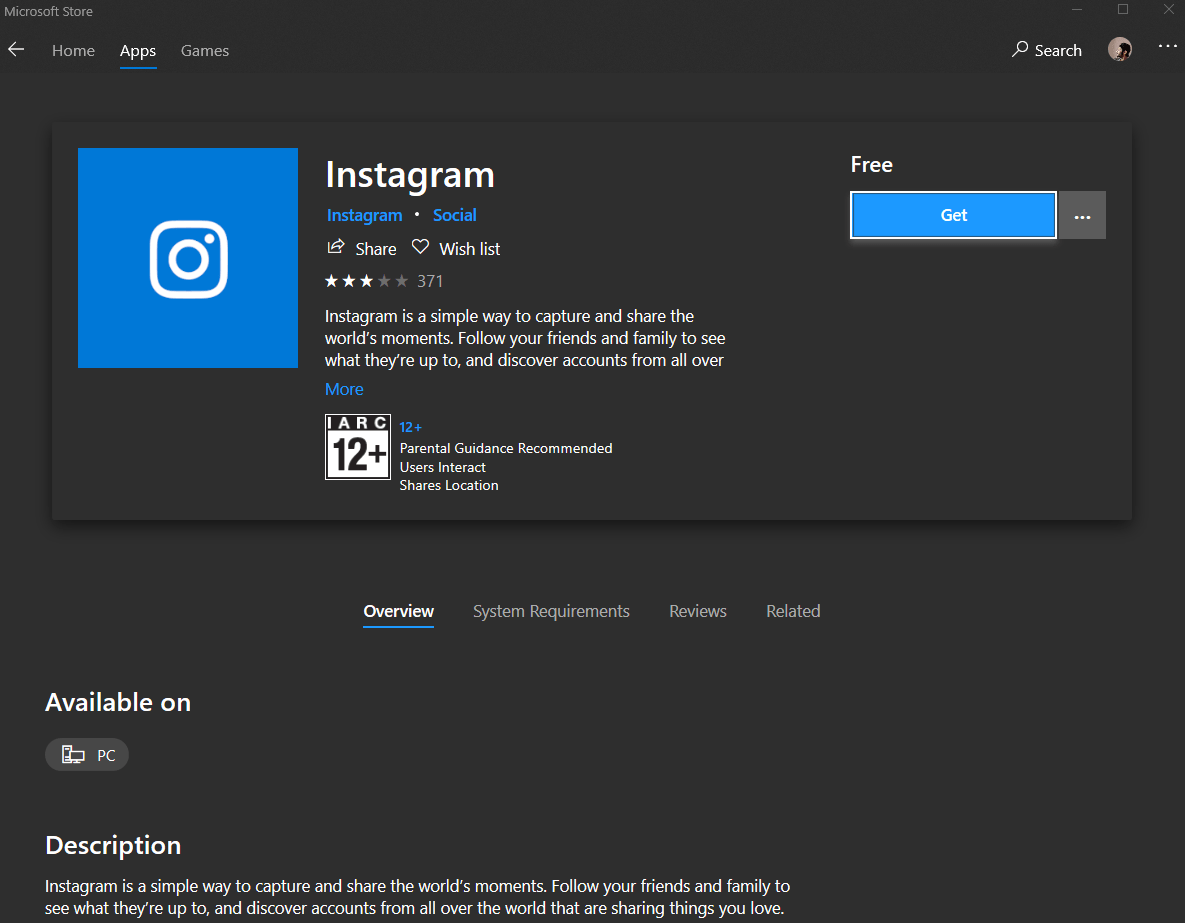Open the Social category link
The image size is (1185, 923).
[x=454, y=215]
